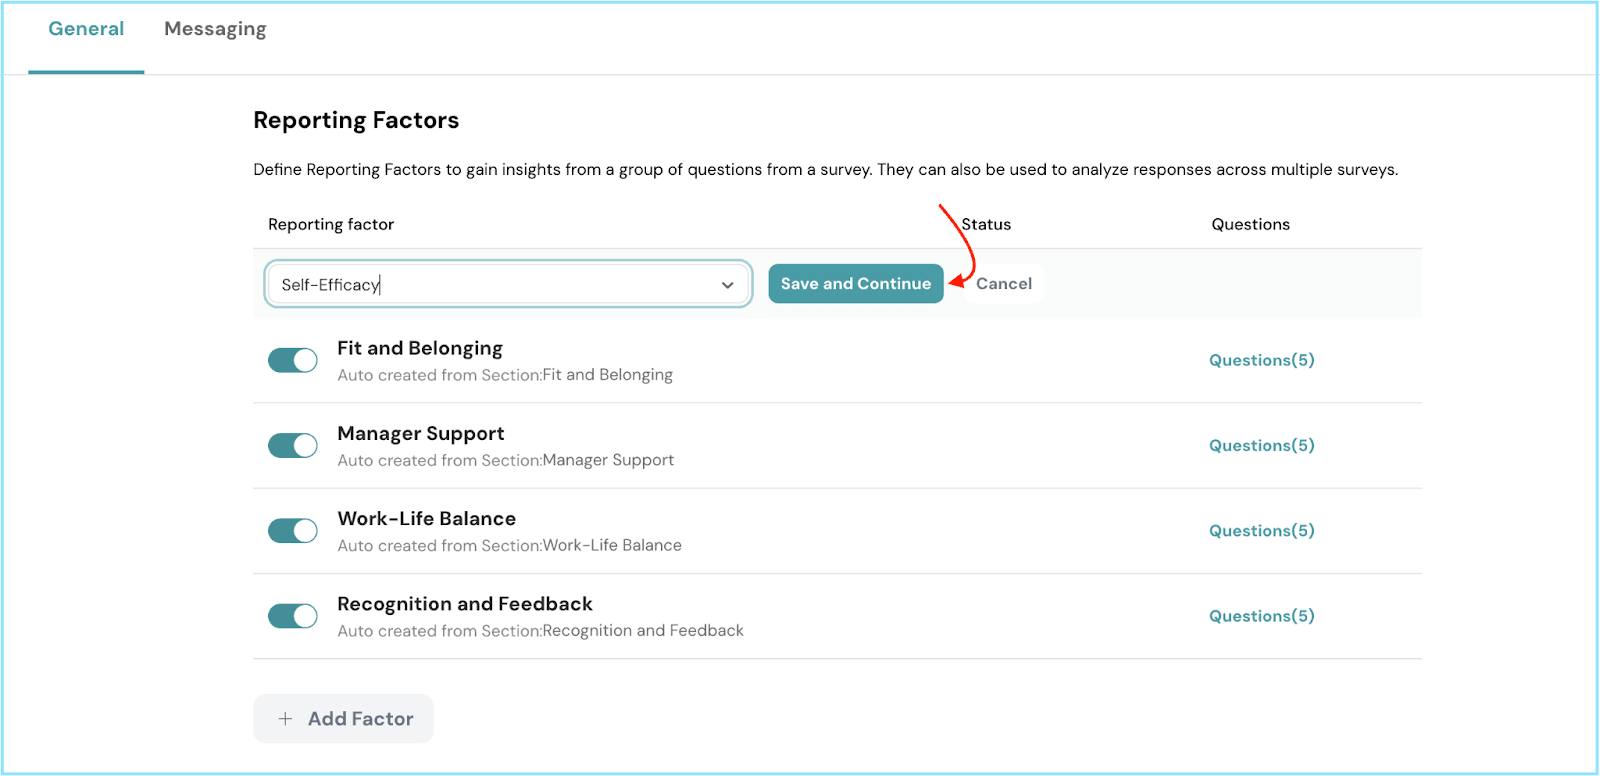This screenshot has width=1600, height=776.
Task: Focus the Self-Efficacy text input field
Action: (490, 285)
